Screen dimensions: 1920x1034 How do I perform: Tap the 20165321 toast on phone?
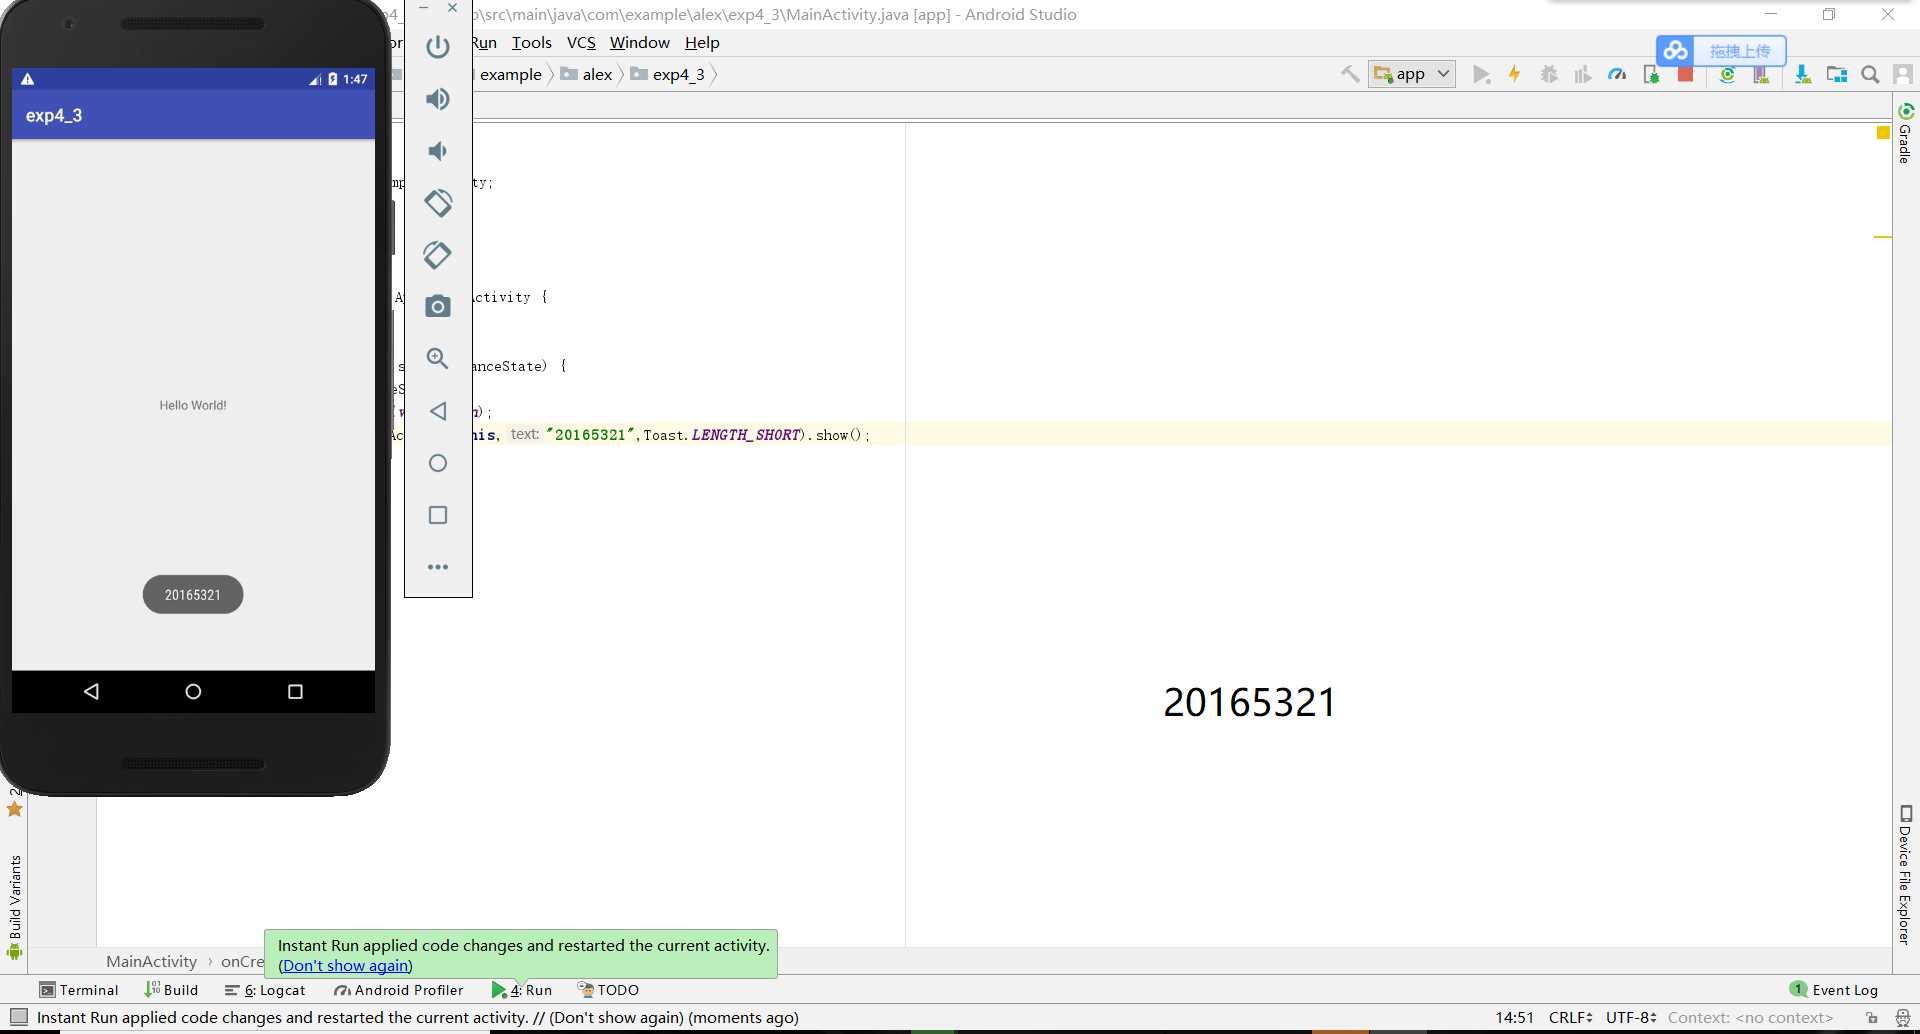point(193,594)
